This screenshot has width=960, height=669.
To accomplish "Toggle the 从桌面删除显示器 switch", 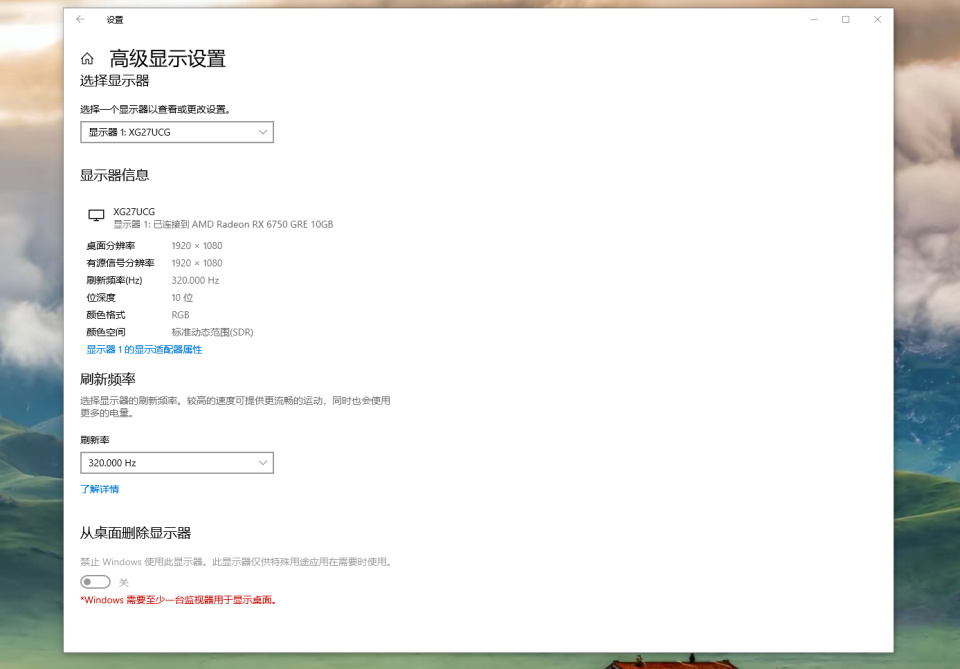I will (96, 581).
